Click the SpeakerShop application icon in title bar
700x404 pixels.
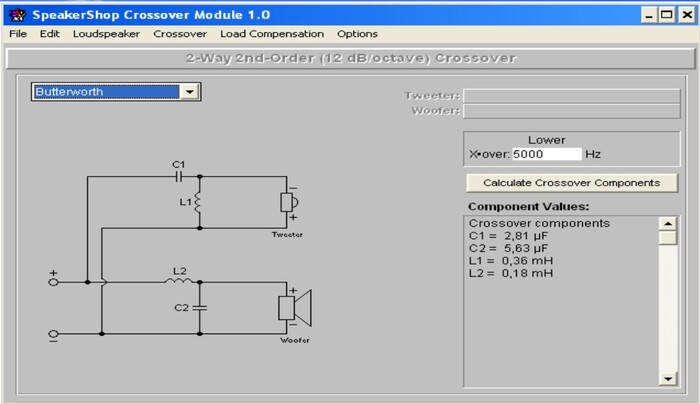click(x=17, y=15)
